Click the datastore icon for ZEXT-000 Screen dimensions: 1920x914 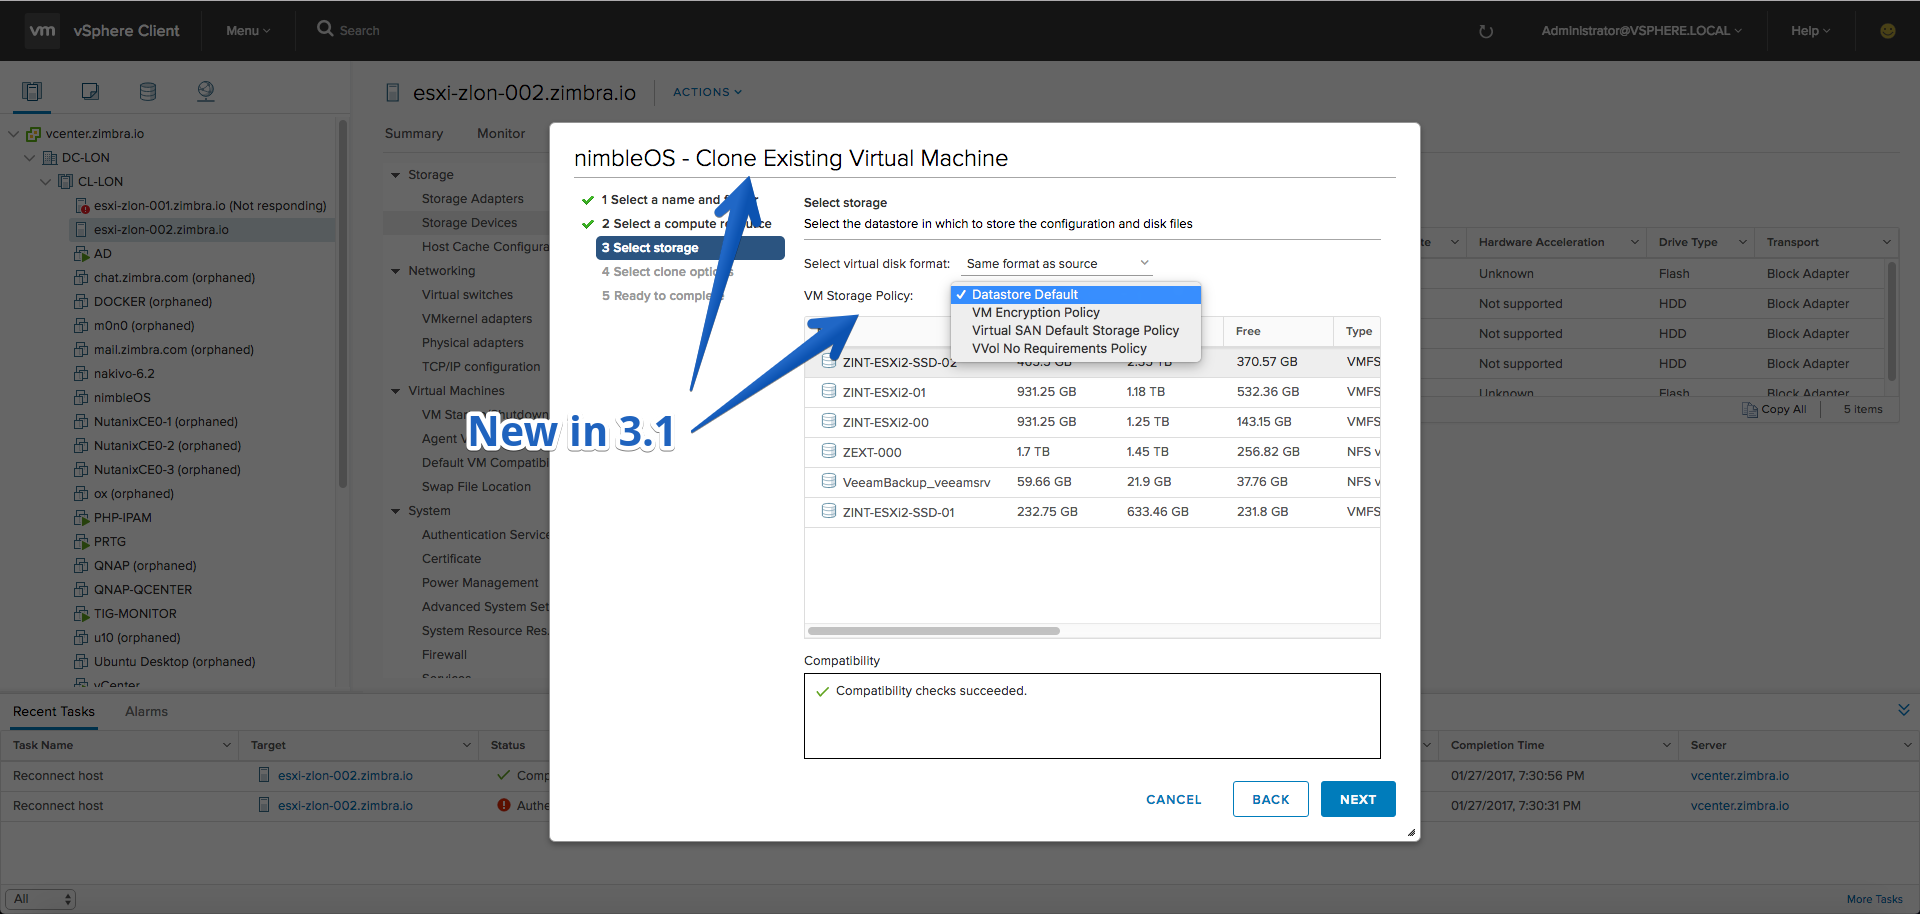[829, 451]
